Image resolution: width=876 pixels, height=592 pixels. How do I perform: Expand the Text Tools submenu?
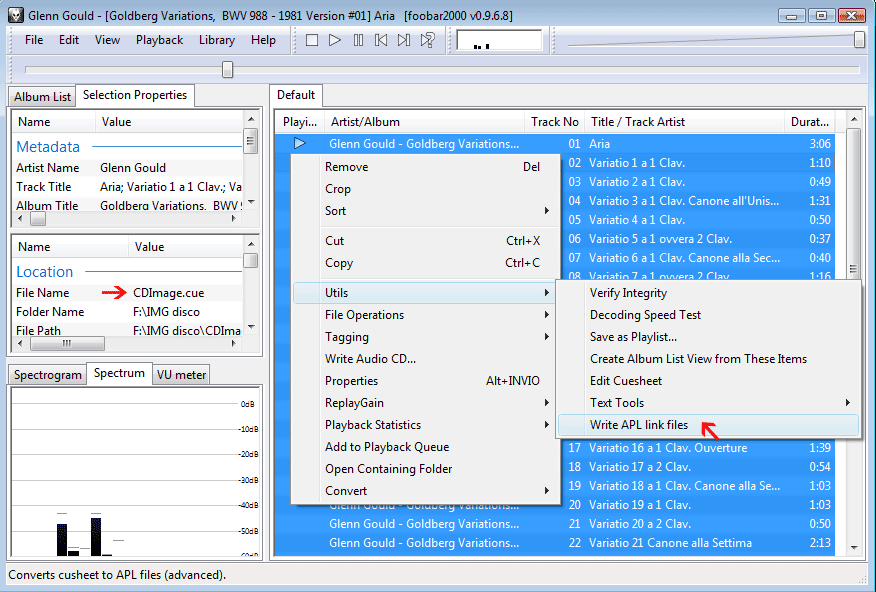coord(708,403)
